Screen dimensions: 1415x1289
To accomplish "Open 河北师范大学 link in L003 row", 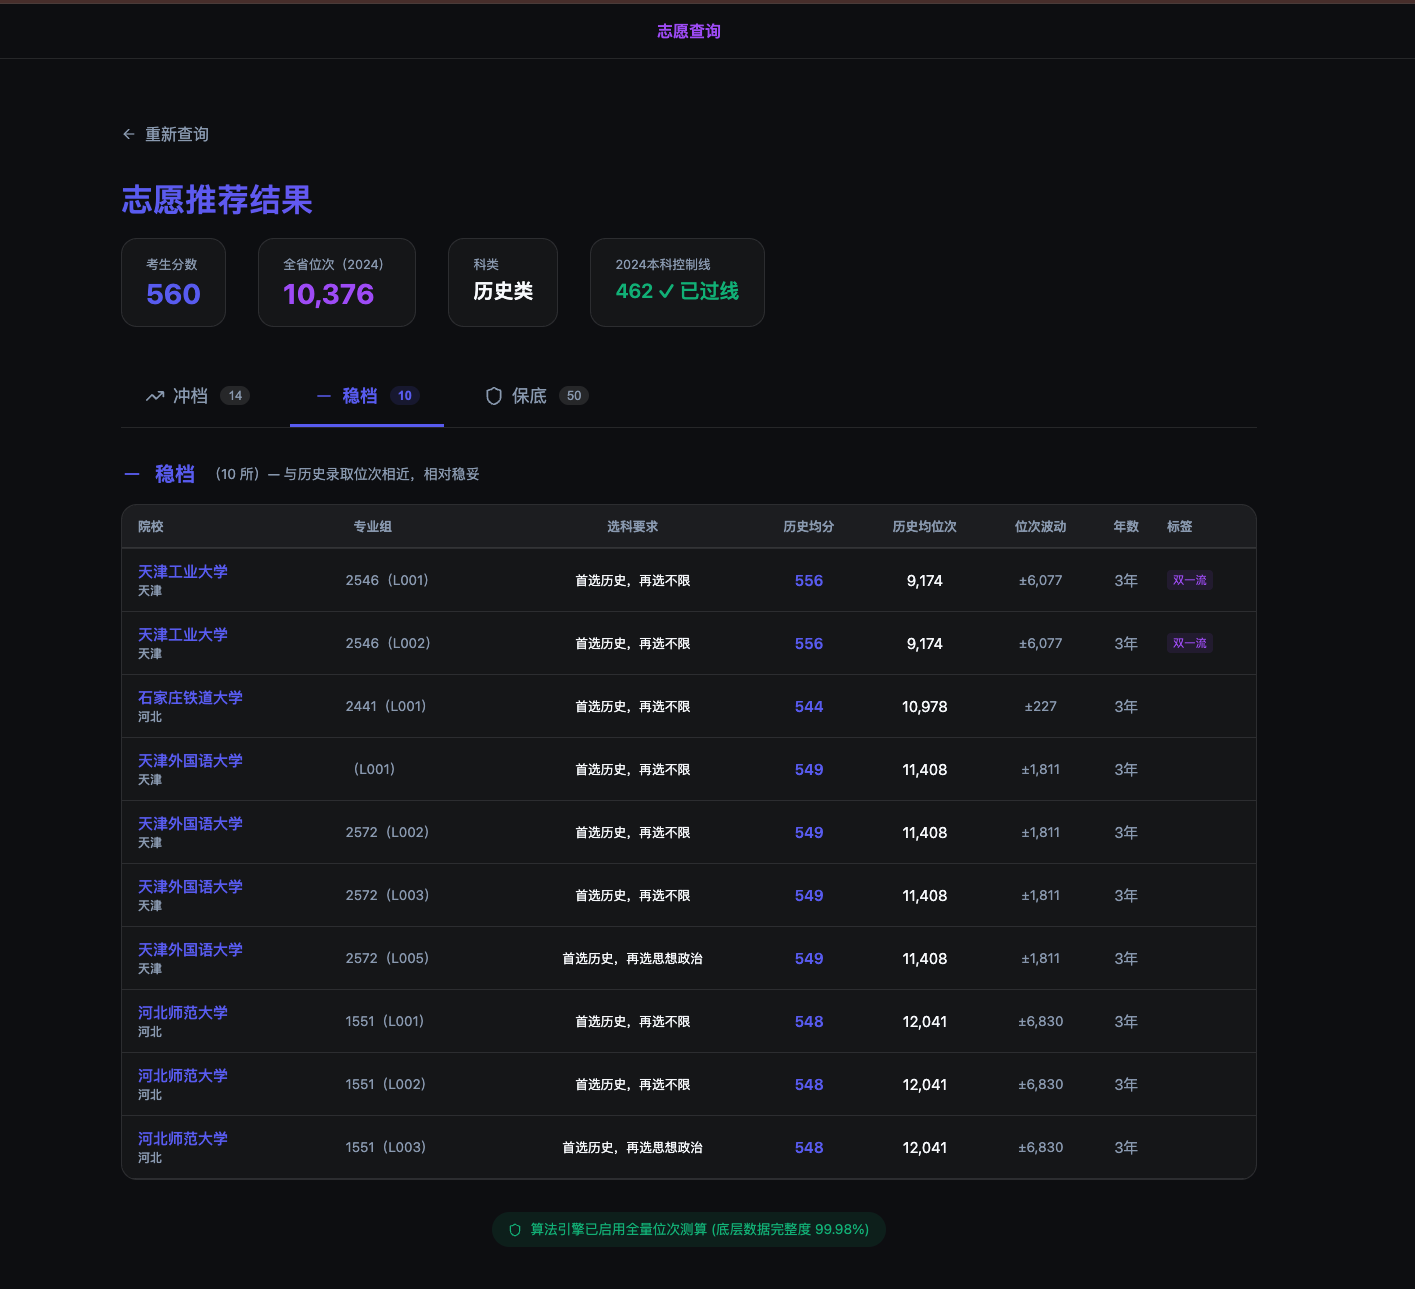I will pyautogui.click(x=183, y=1138).
